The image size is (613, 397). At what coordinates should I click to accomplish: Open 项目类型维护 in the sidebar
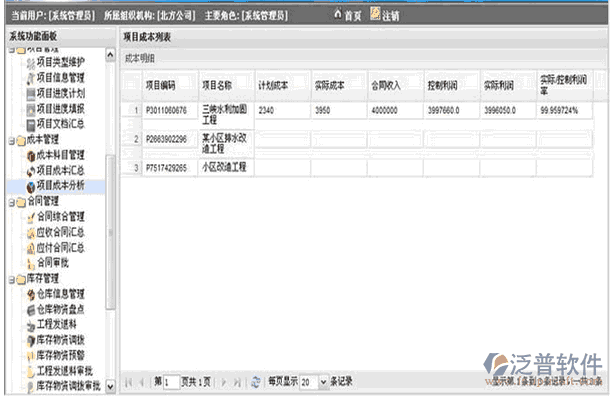pyautogui.click(x=60, y=62)
